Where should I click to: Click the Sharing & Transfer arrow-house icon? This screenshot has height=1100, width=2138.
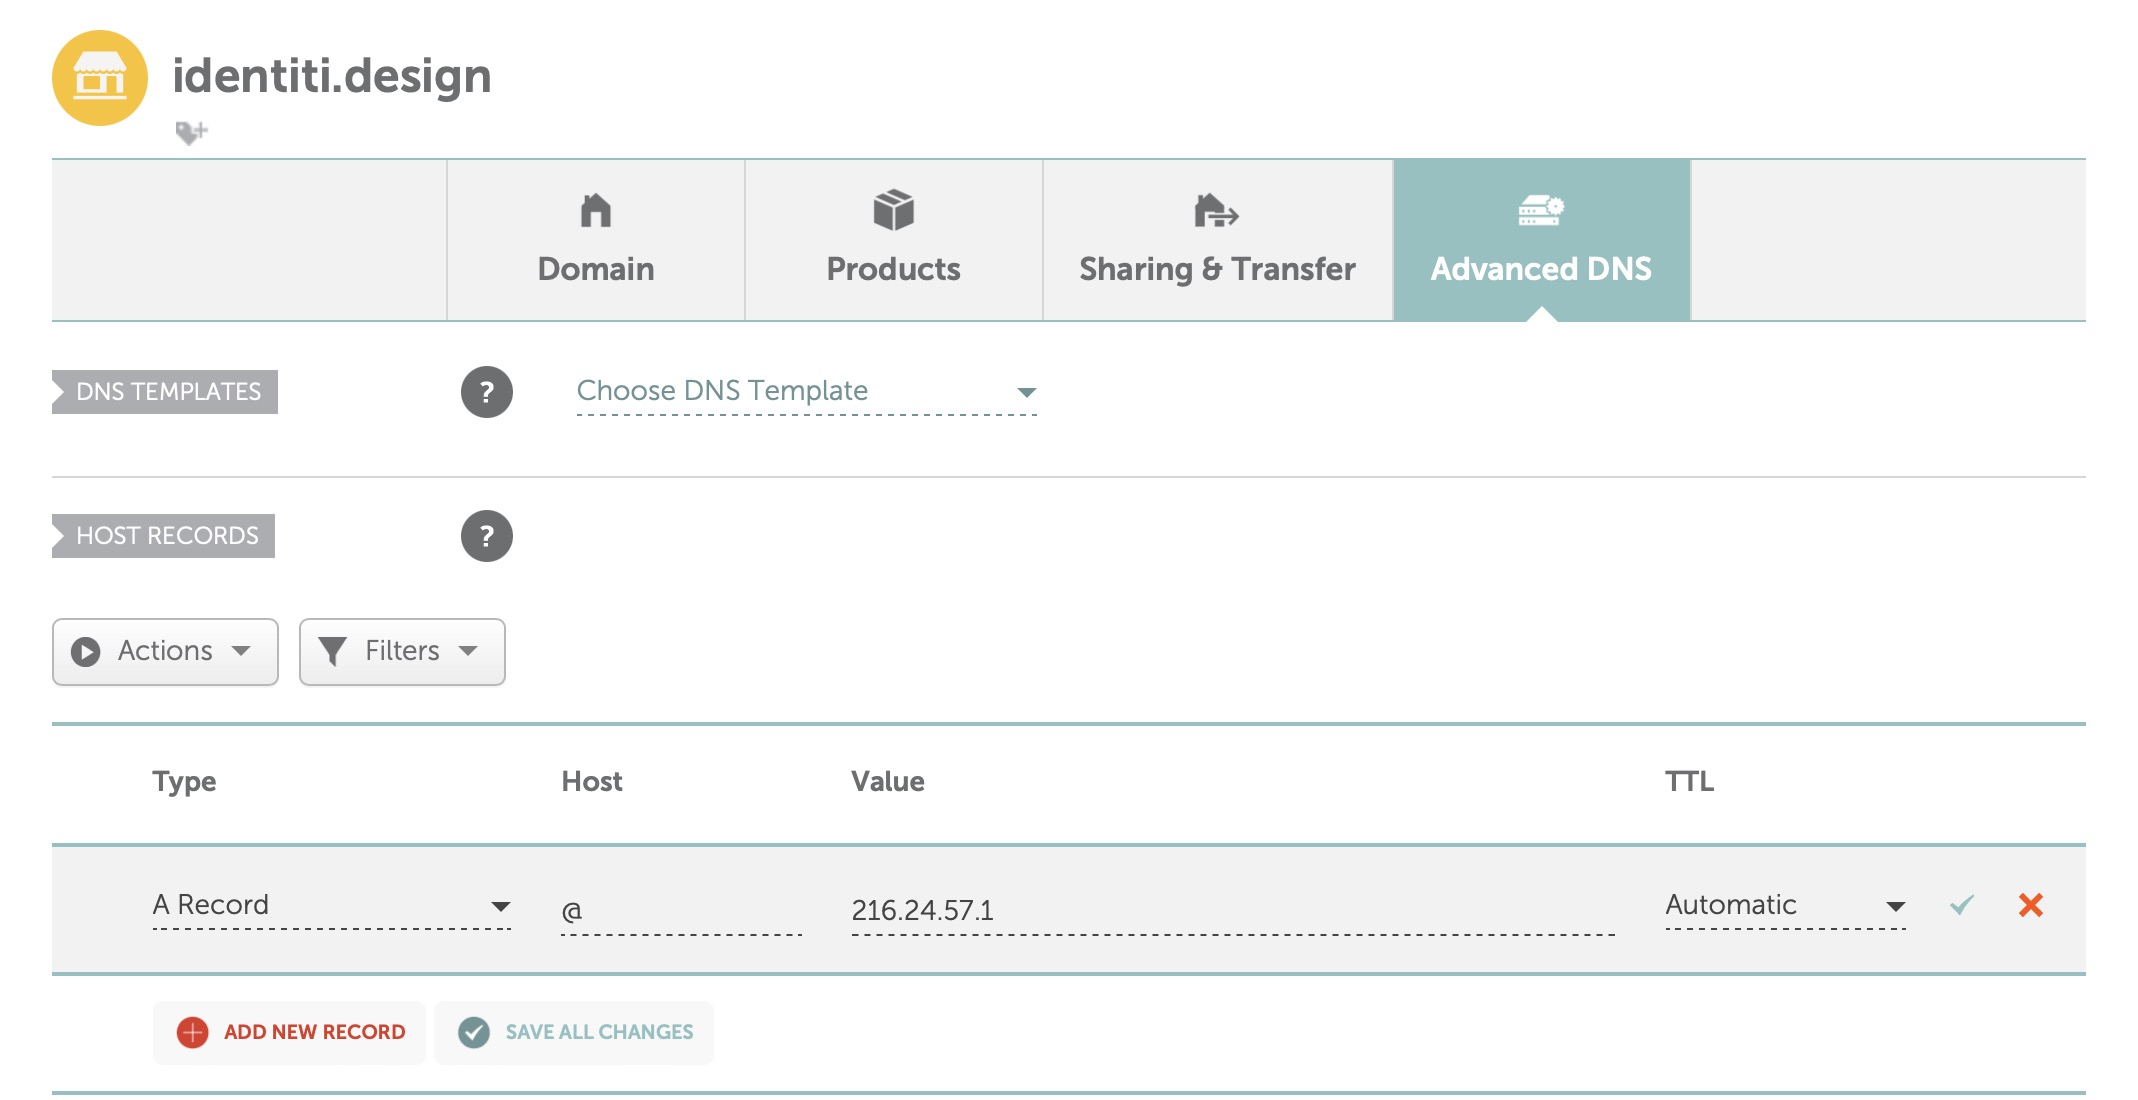pyautogui.click(x=1216, y=211)
